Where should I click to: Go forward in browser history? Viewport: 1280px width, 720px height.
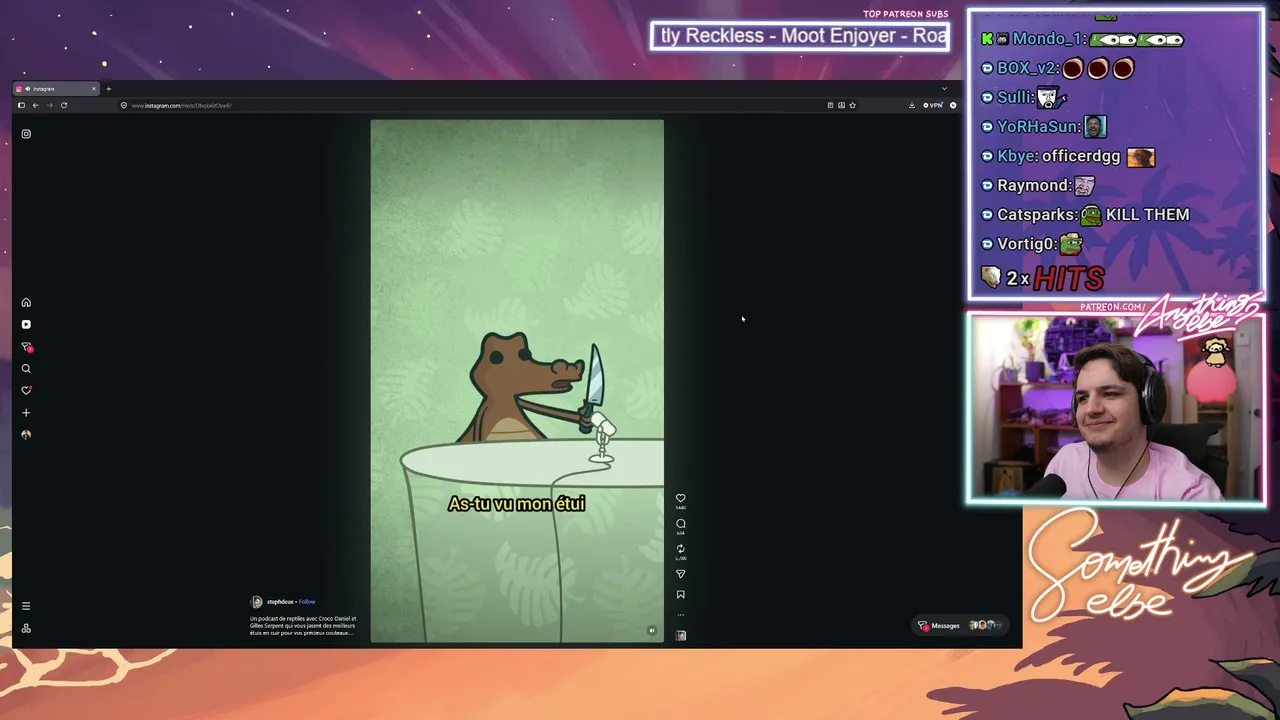pos(49,105)
